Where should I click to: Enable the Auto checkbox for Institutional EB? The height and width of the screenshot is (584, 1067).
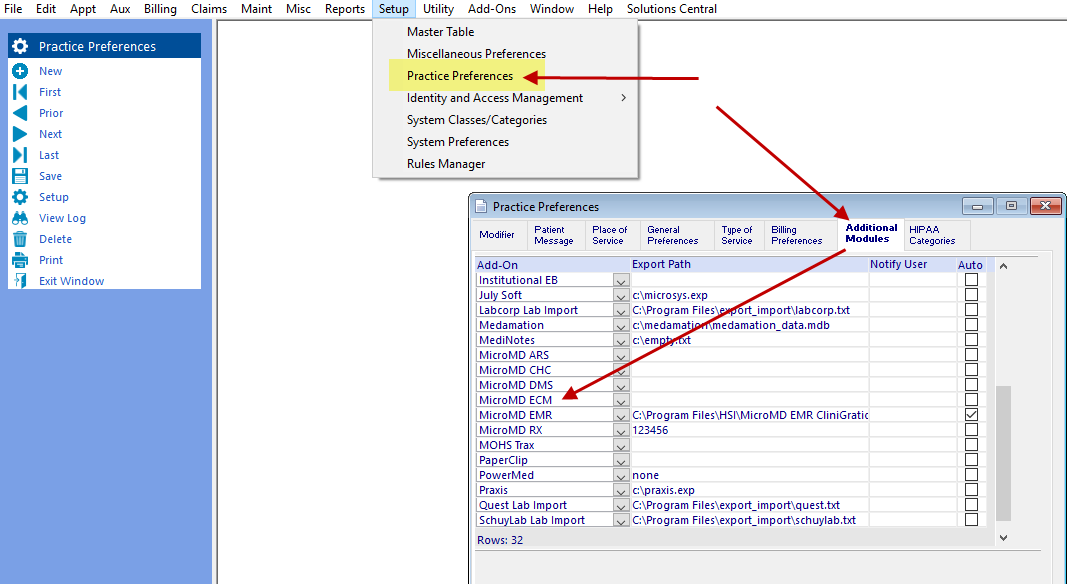click(971, 279)
